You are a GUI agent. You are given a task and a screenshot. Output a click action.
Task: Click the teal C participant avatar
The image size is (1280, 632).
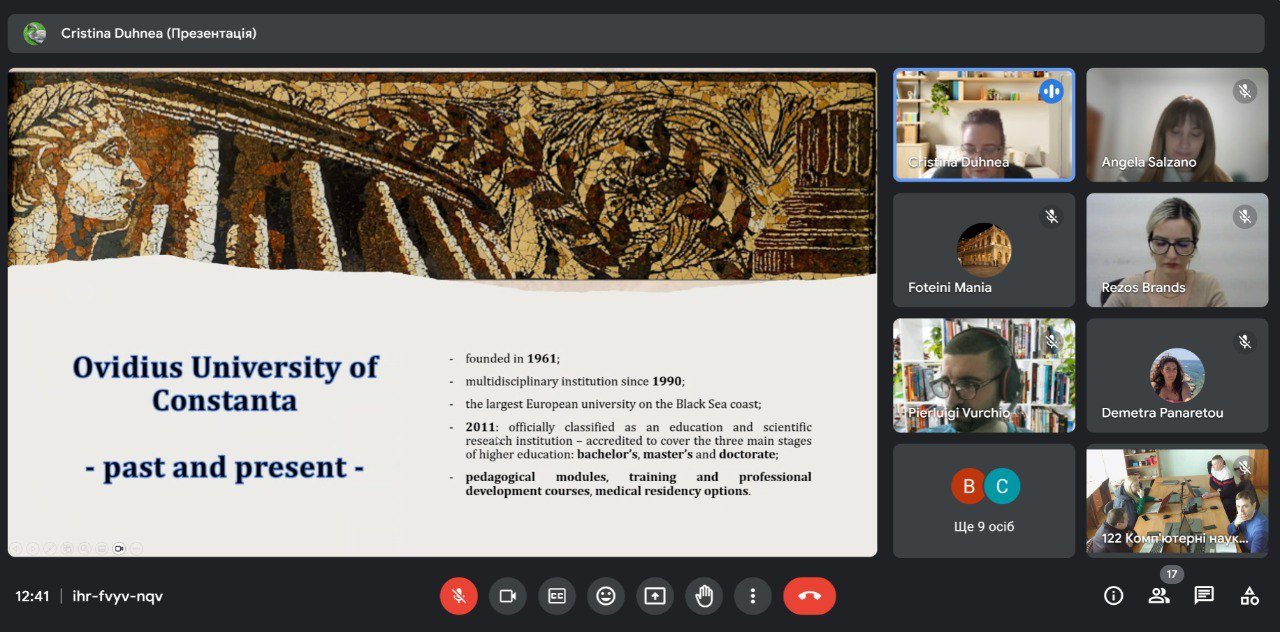click(1001, 485)
